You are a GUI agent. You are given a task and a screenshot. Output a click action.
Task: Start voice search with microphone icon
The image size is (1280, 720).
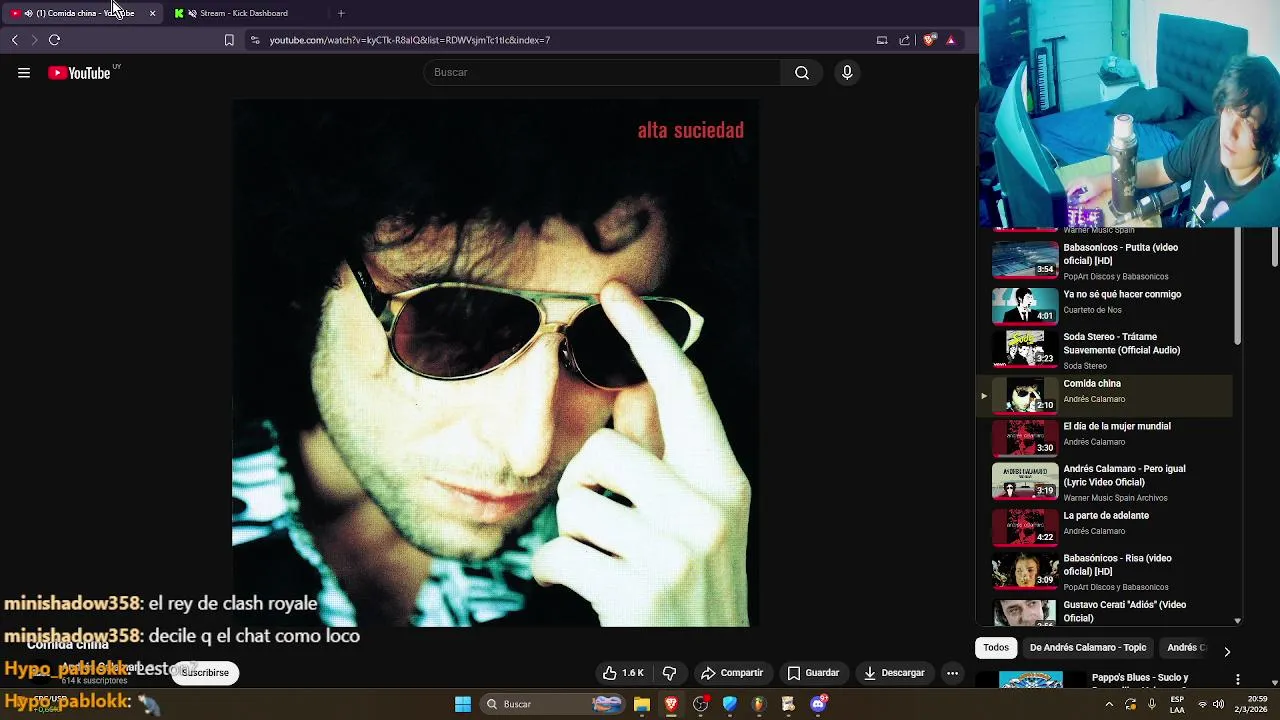pos(847,72)
